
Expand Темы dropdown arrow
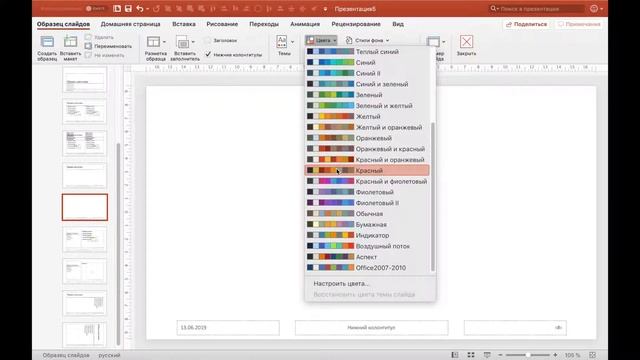292,42
